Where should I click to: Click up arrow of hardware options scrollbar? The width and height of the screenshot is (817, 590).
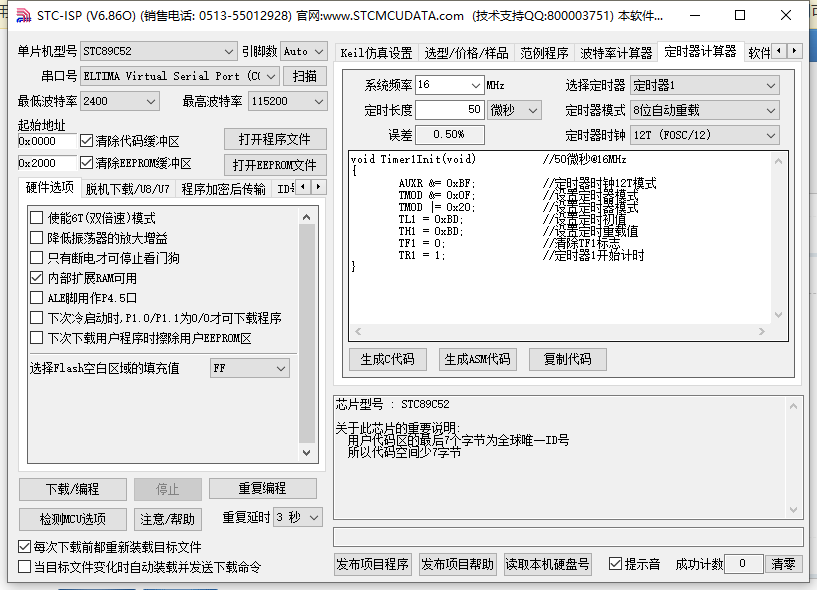tap(306, 217)
